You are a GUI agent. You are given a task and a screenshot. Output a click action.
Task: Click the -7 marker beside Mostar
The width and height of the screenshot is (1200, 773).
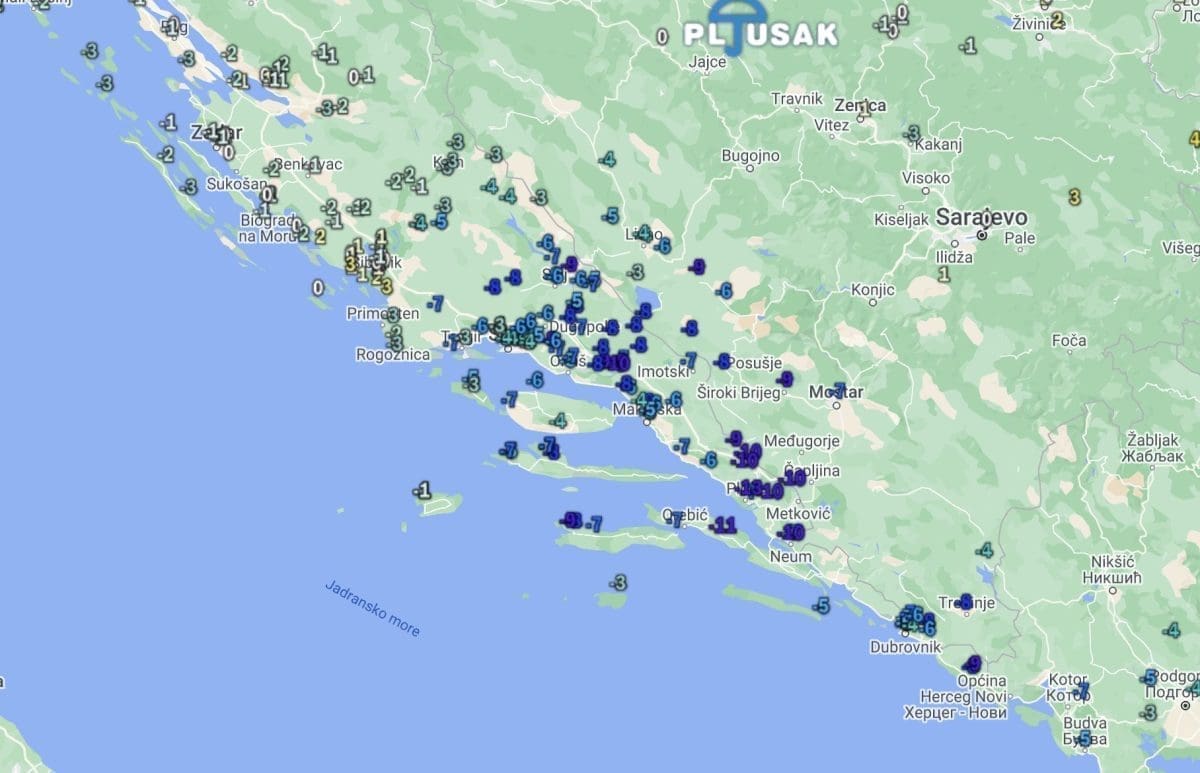839,390
